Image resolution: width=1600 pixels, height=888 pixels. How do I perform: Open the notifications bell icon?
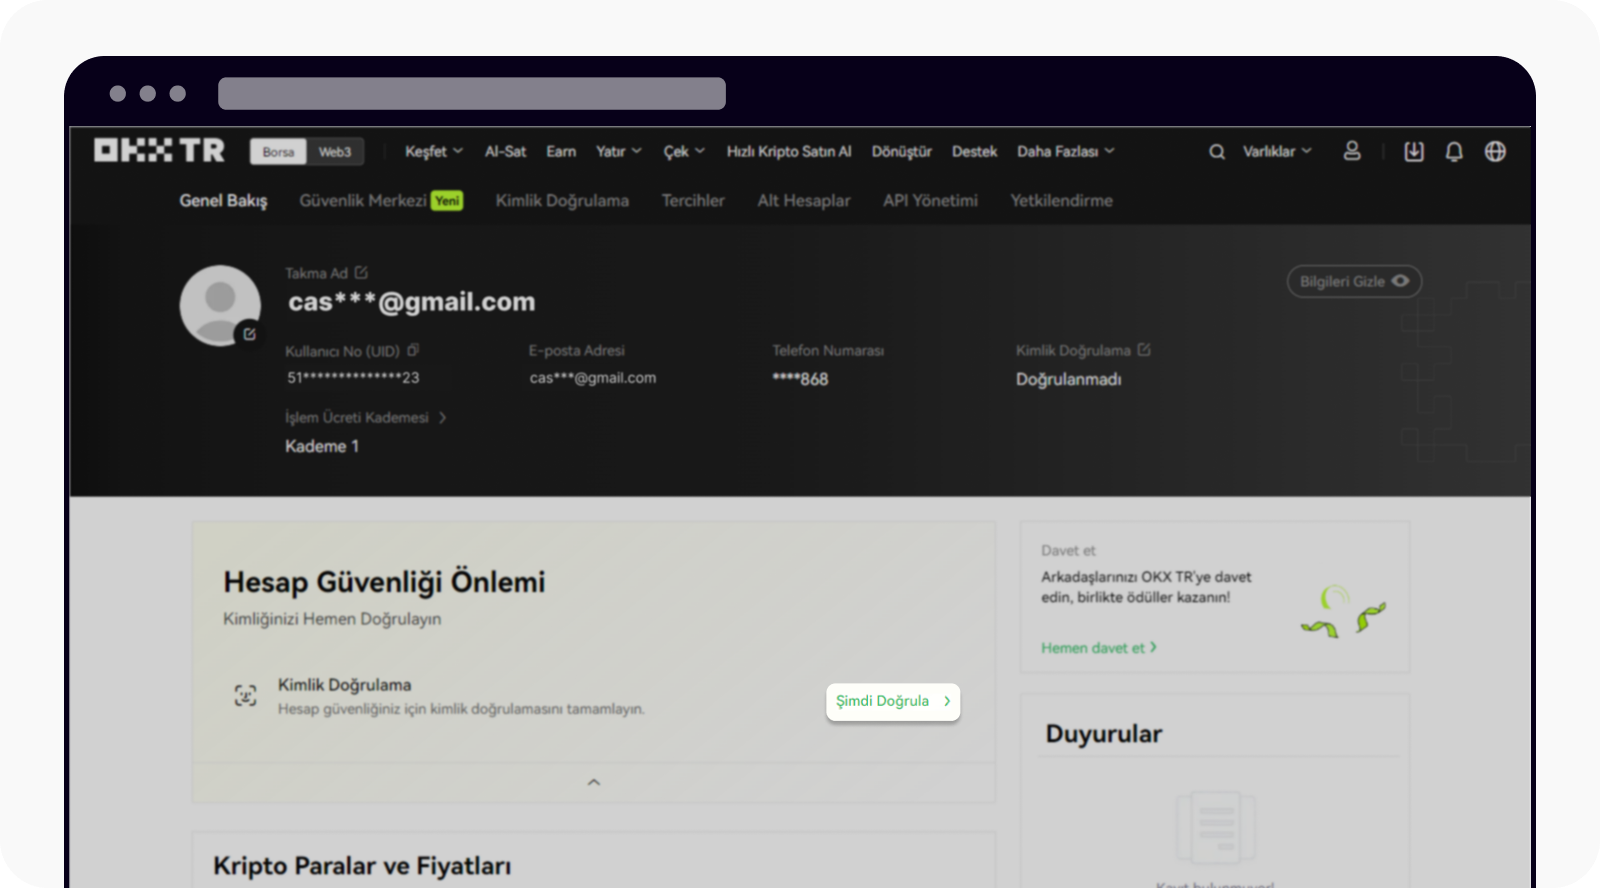pyautogui.click(x=1454, y=151)
